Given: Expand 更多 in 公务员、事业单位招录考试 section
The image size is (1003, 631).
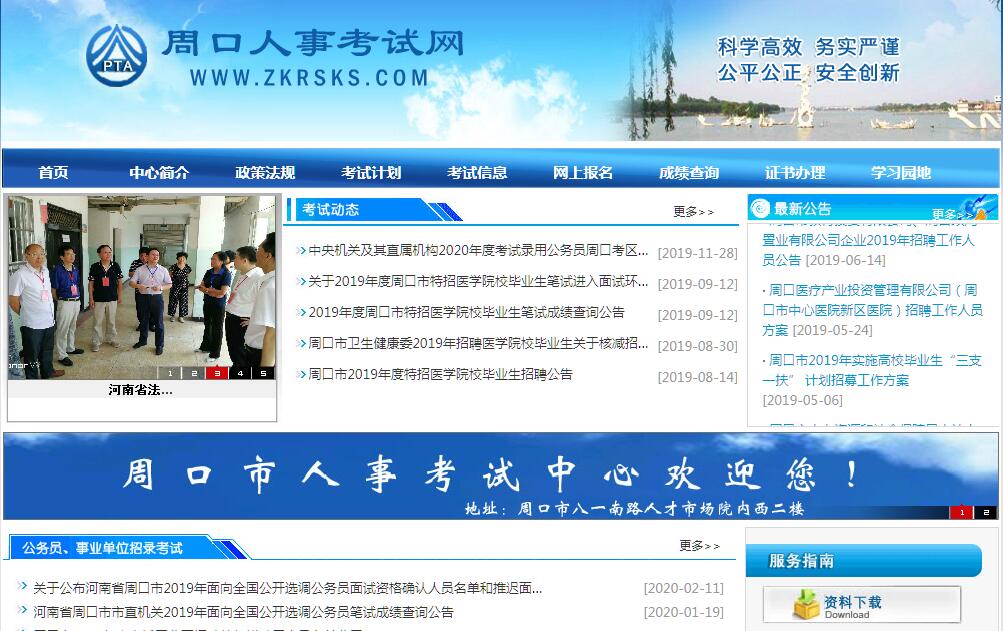Looking at the screenshot, I should tap(699, 546).
